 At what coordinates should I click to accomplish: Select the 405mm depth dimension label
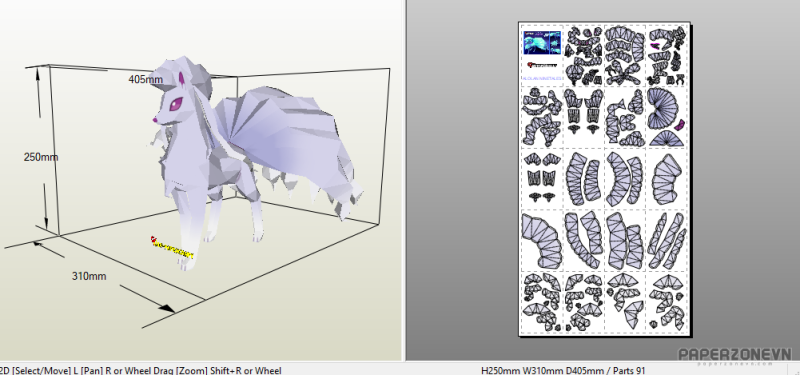coord(145,79)
